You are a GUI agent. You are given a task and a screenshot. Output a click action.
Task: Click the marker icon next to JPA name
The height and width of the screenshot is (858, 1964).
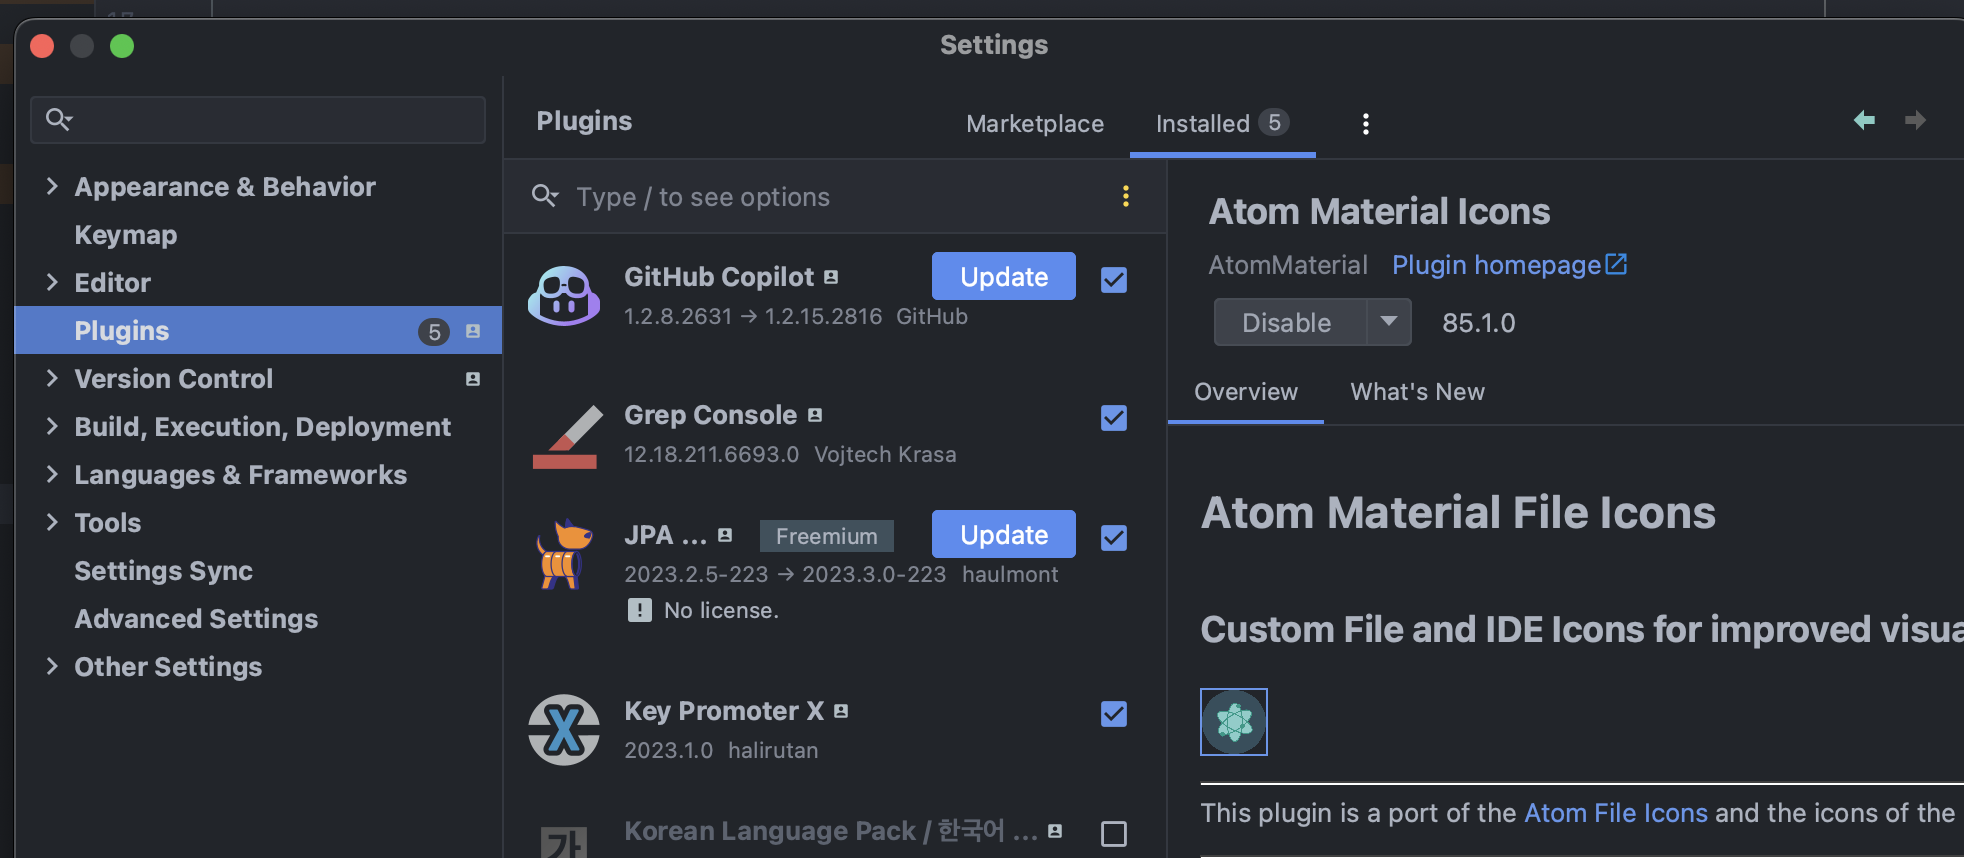point(725,535)
